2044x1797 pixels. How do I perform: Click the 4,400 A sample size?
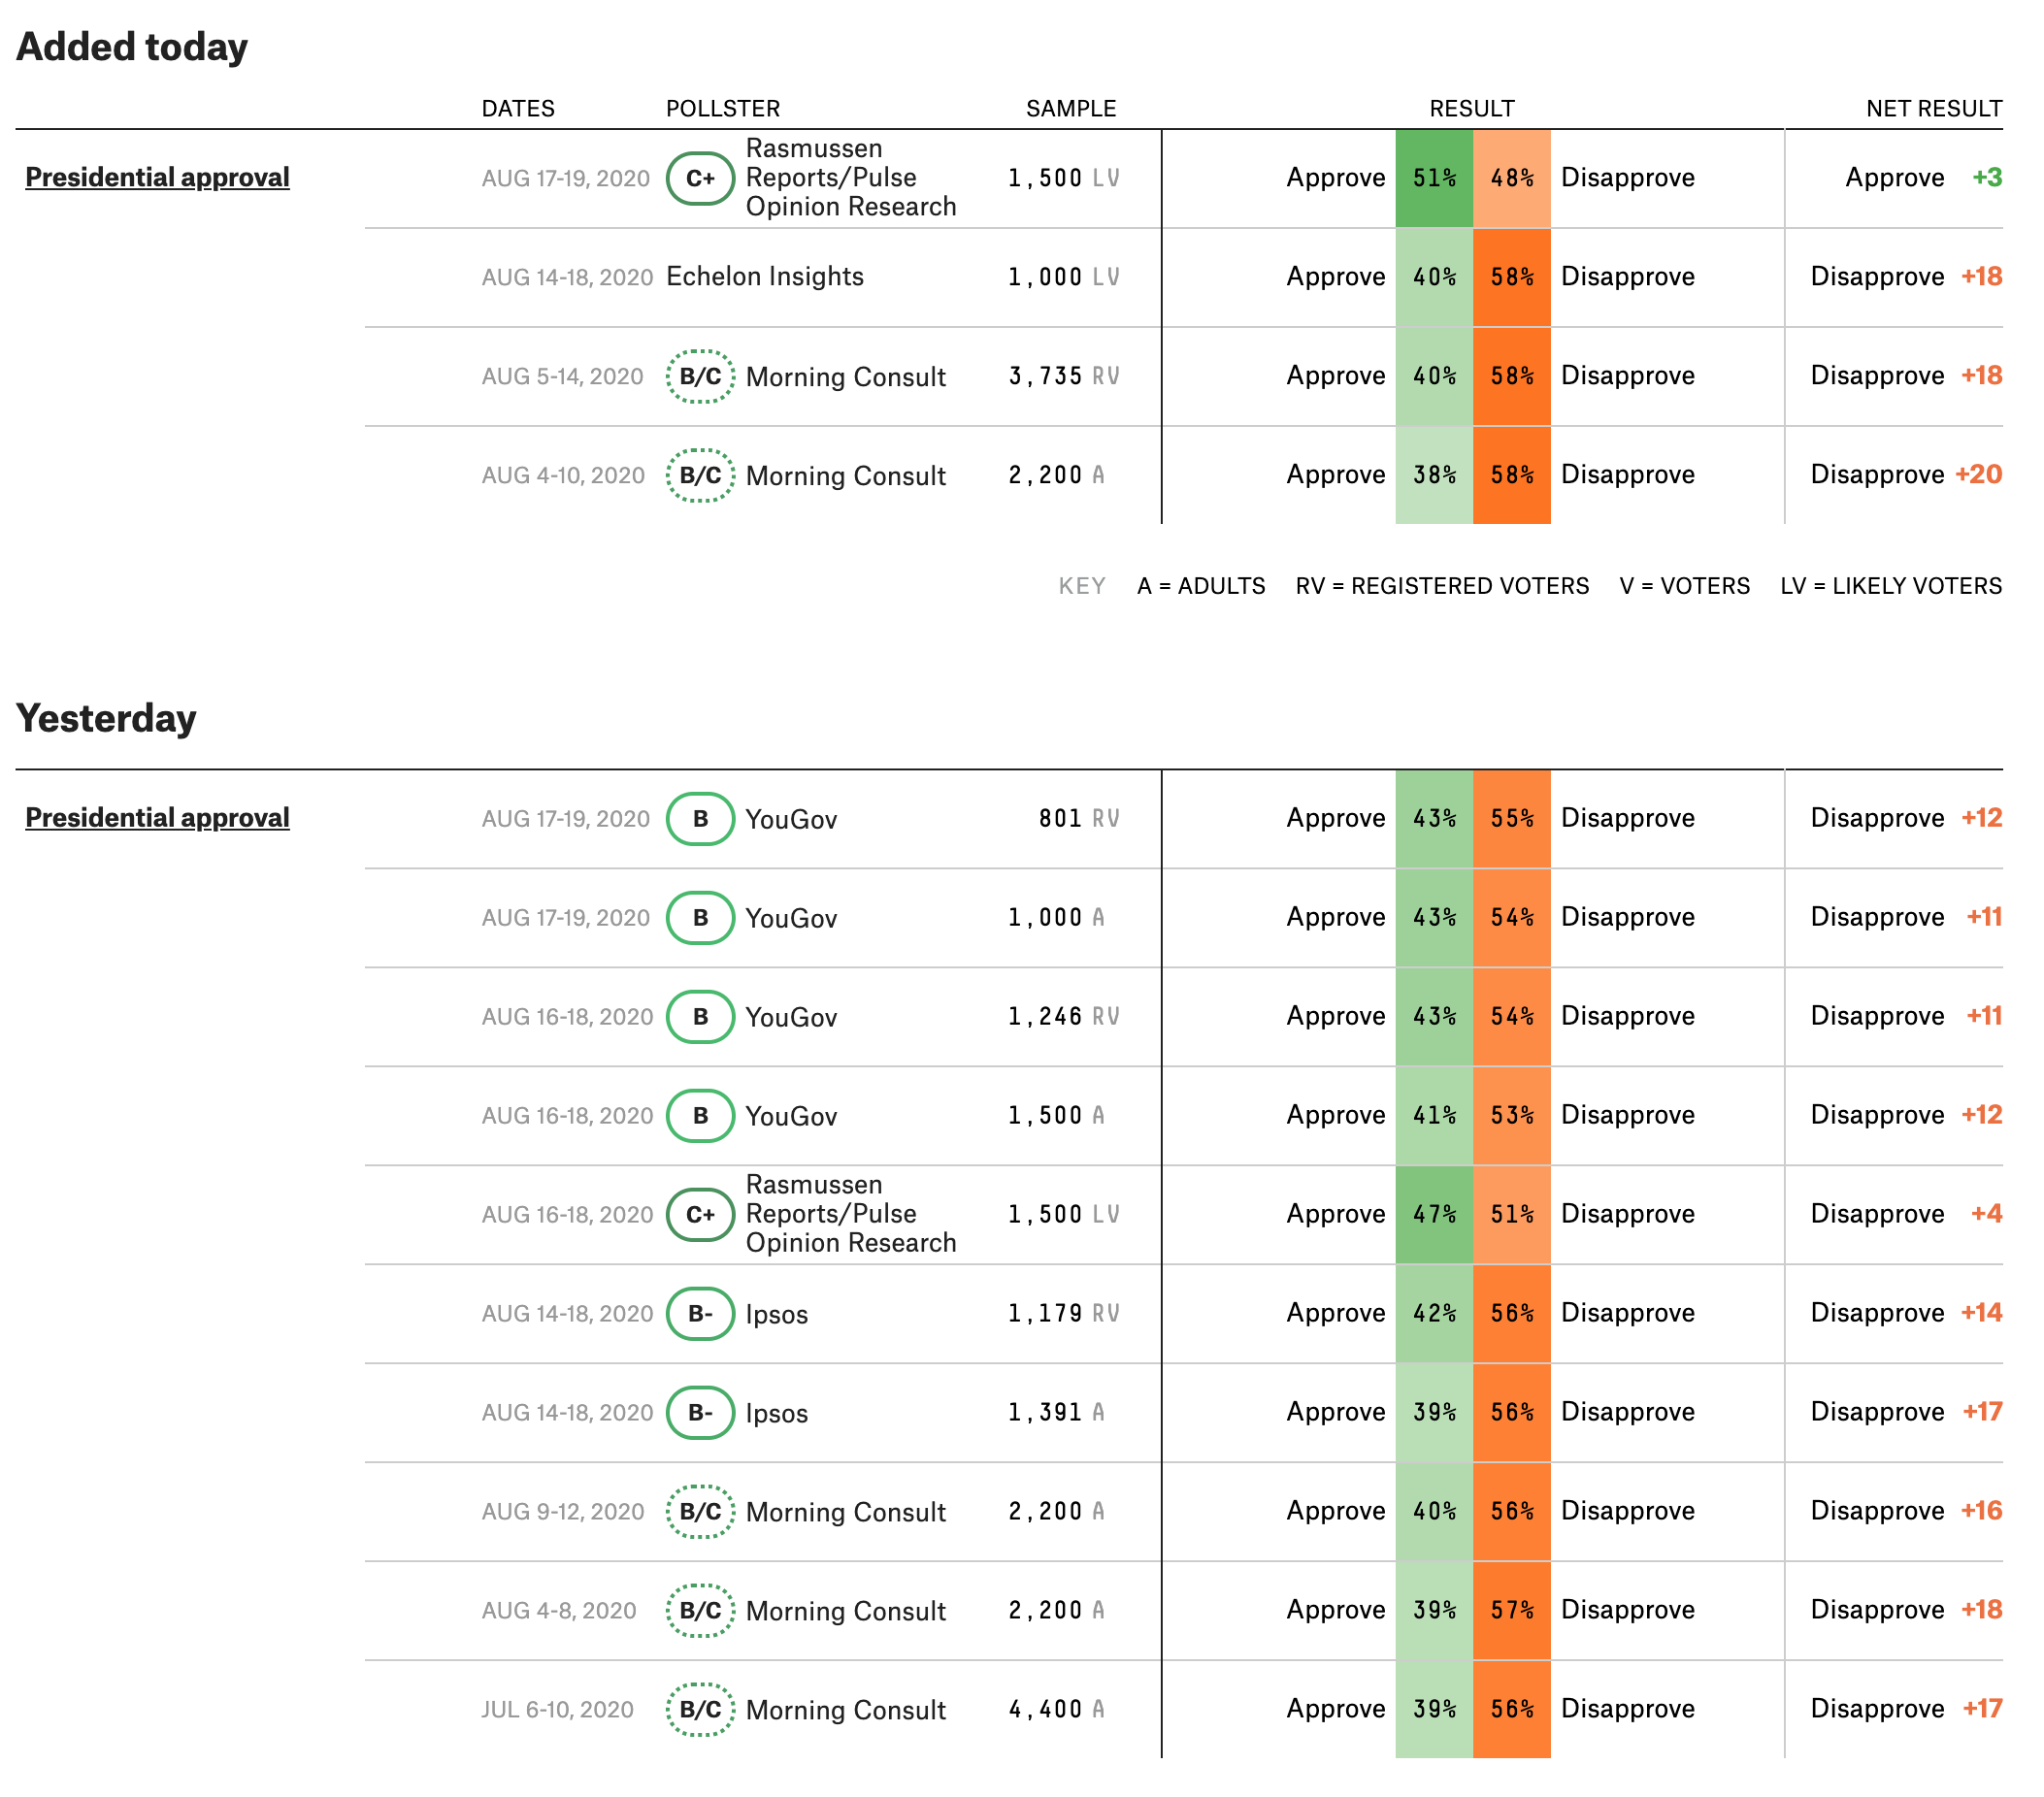(1056, 1709)
